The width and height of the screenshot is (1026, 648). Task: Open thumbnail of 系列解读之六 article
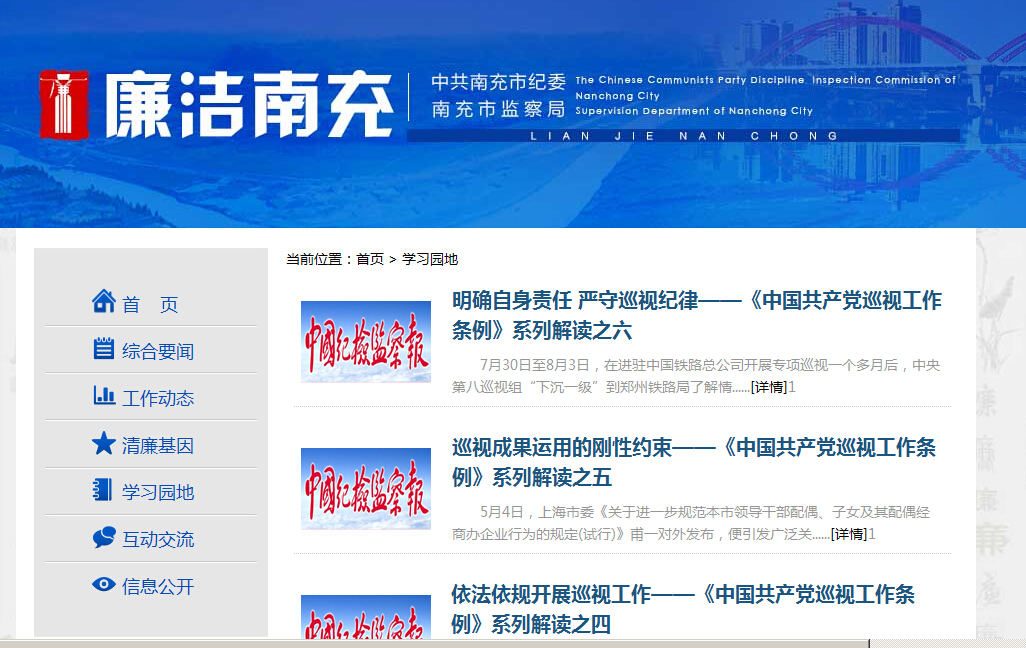366,342
